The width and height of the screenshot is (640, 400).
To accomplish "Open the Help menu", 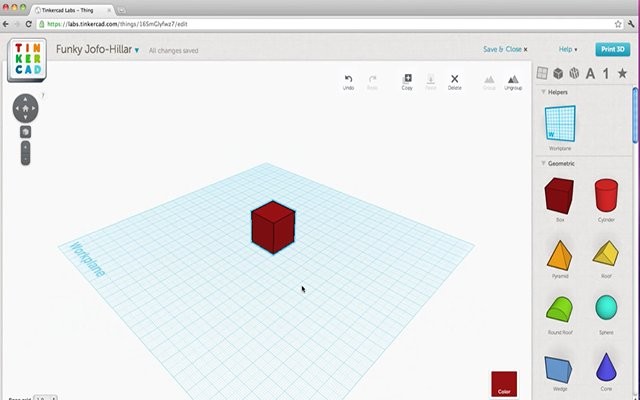I will [x=567, y=49].
